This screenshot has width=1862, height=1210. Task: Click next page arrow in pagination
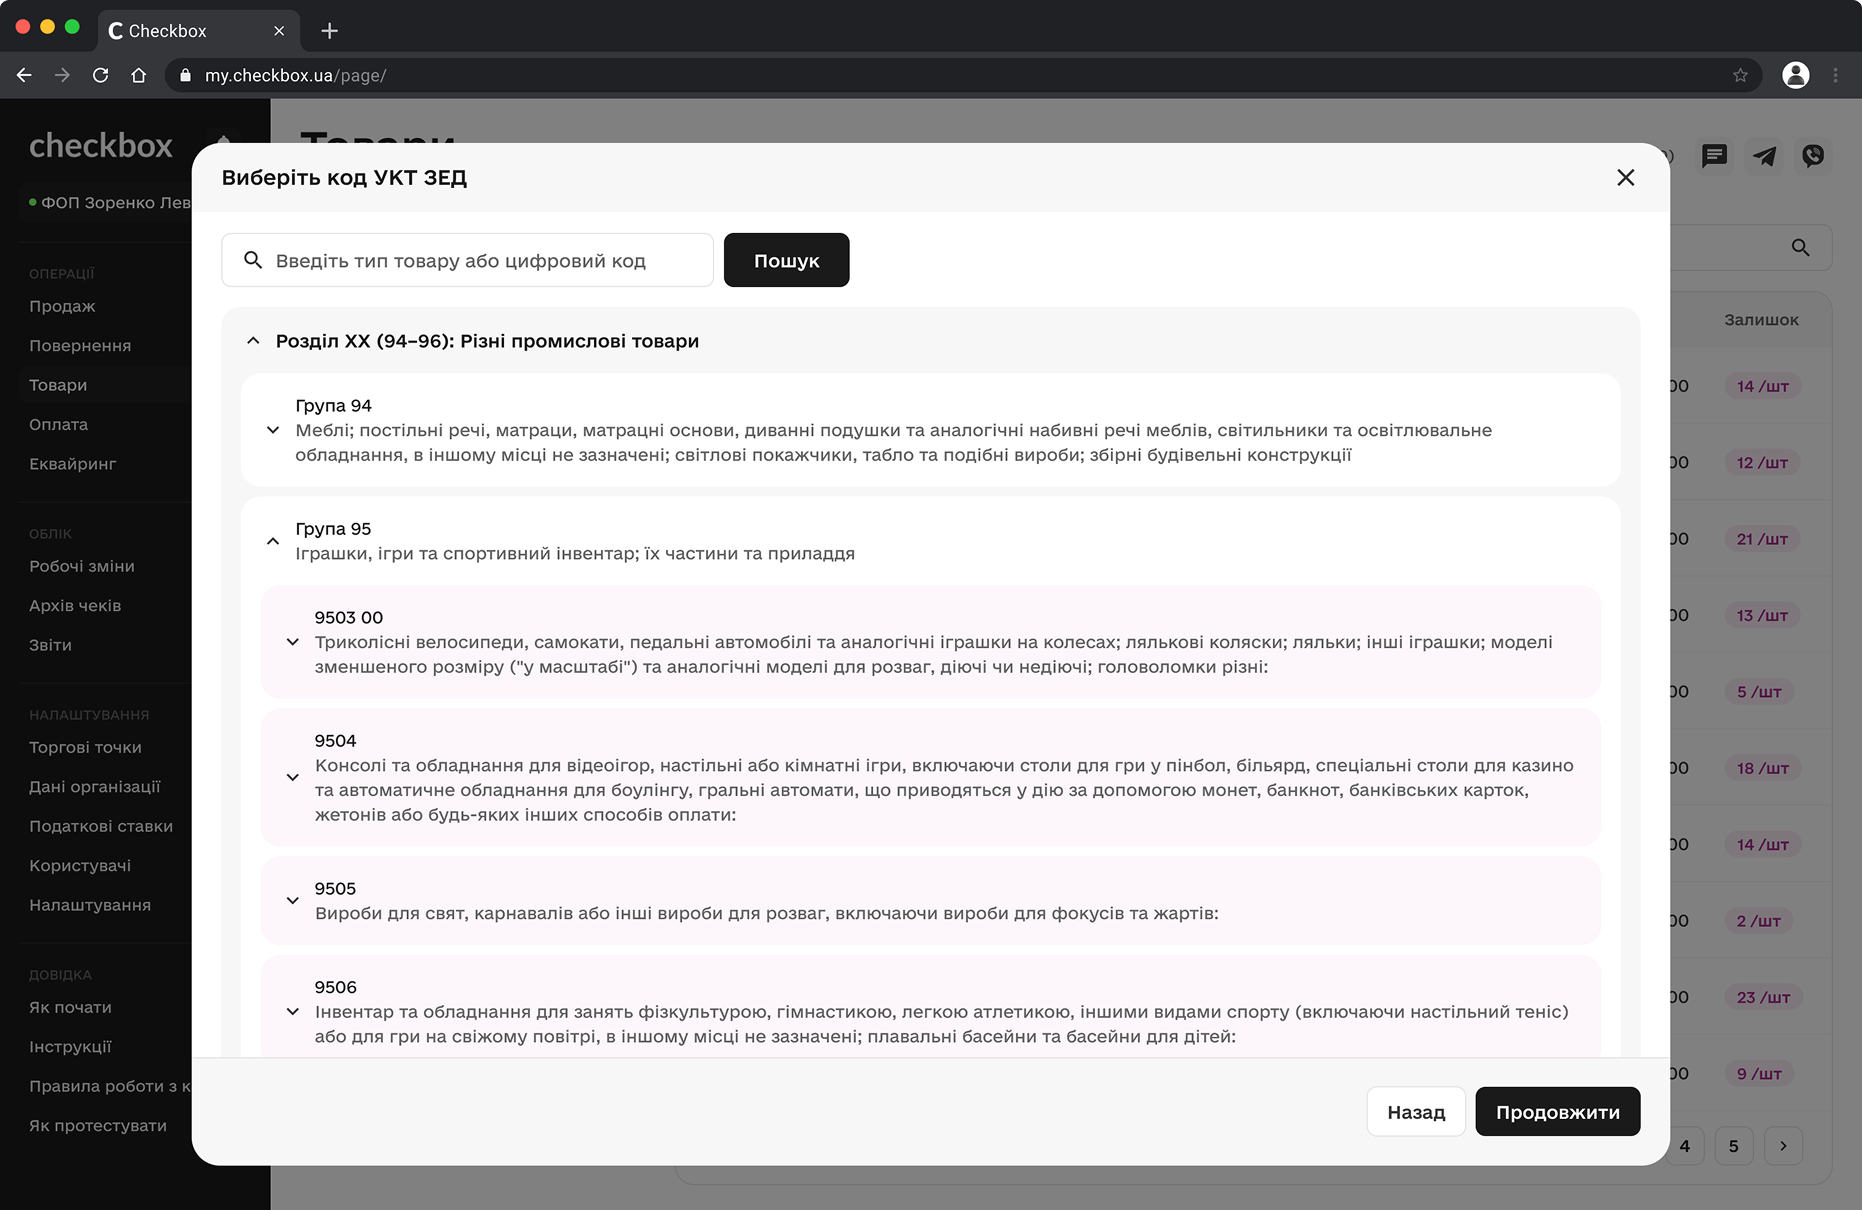click(x=1783, y=1146)
